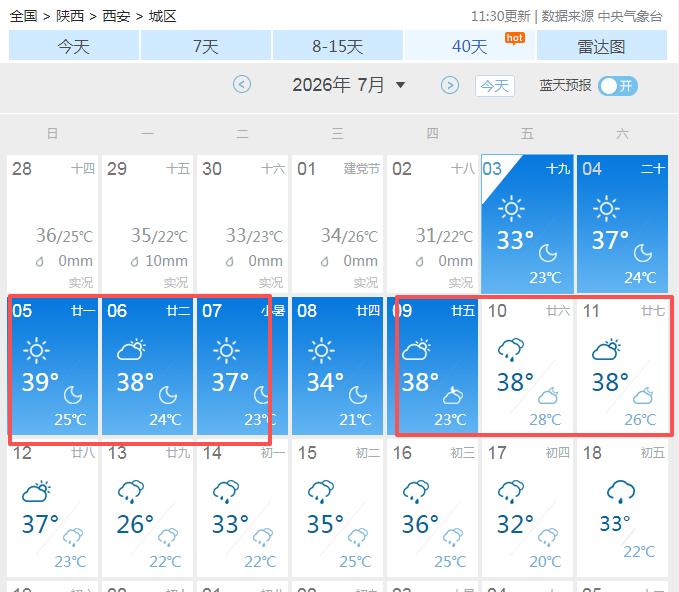Select the 01 建党节 day cell
679x592 pixels.
(x=337, y=223)
